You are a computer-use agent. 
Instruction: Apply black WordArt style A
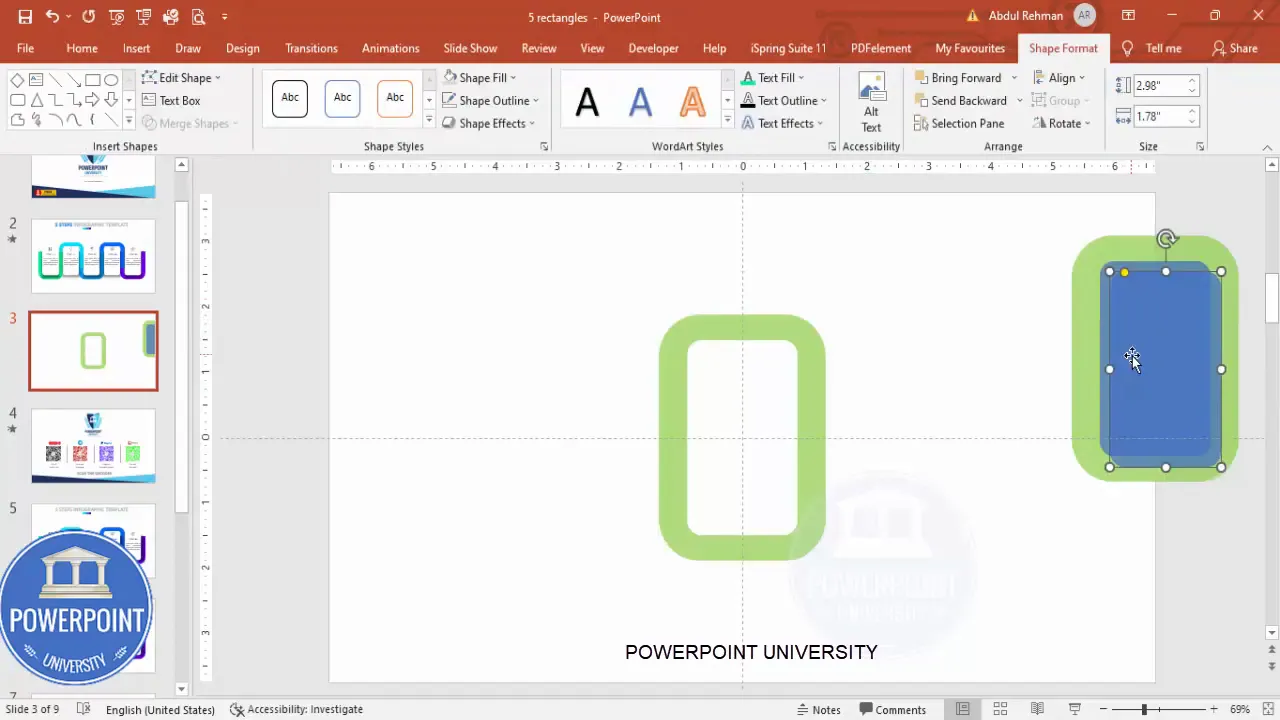[588, 101]
